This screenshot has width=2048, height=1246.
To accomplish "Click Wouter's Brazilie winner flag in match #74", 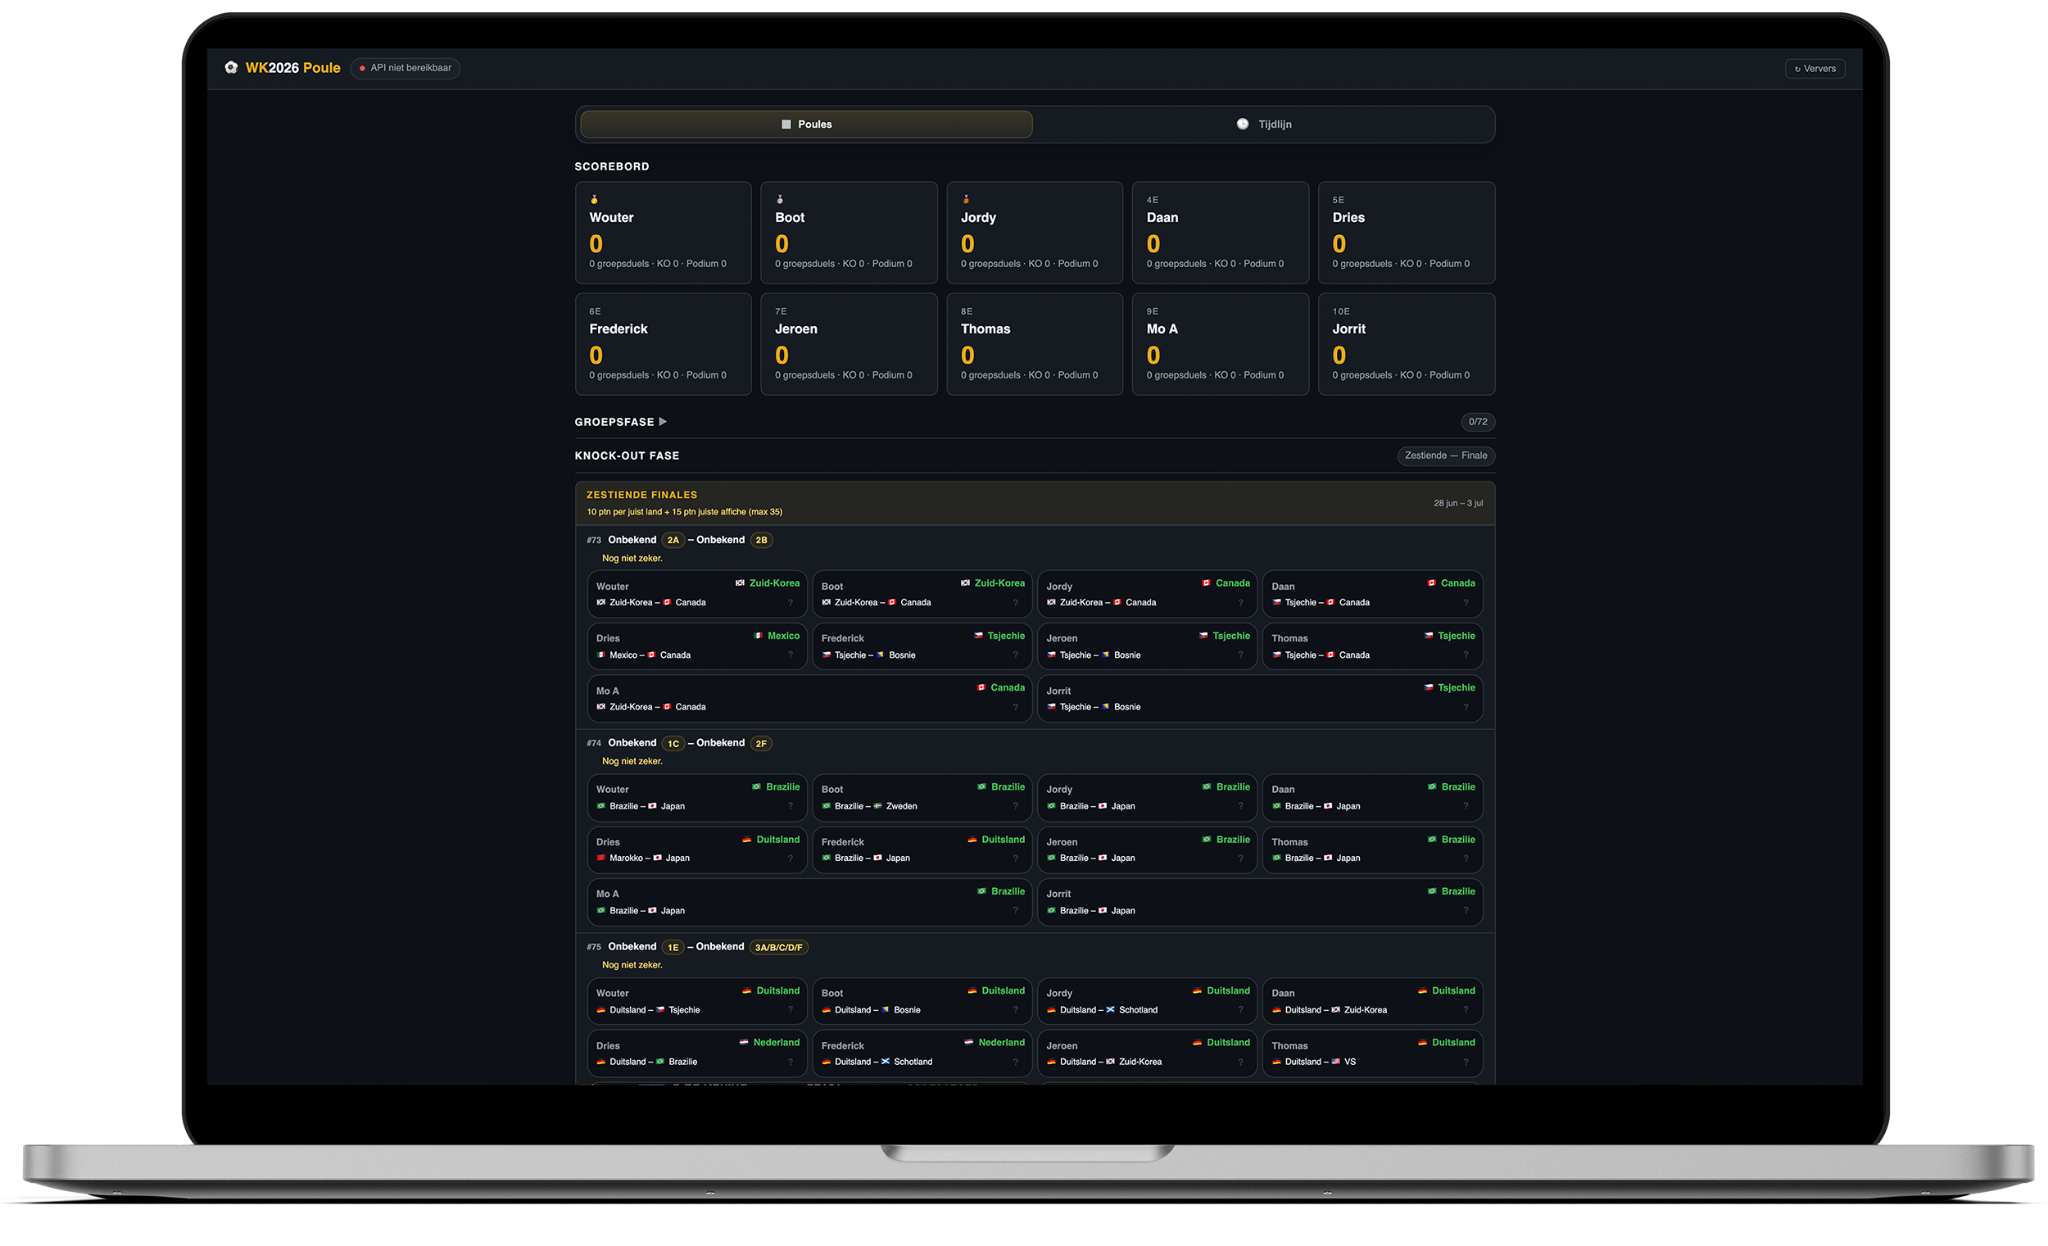I will coord(756,787).
